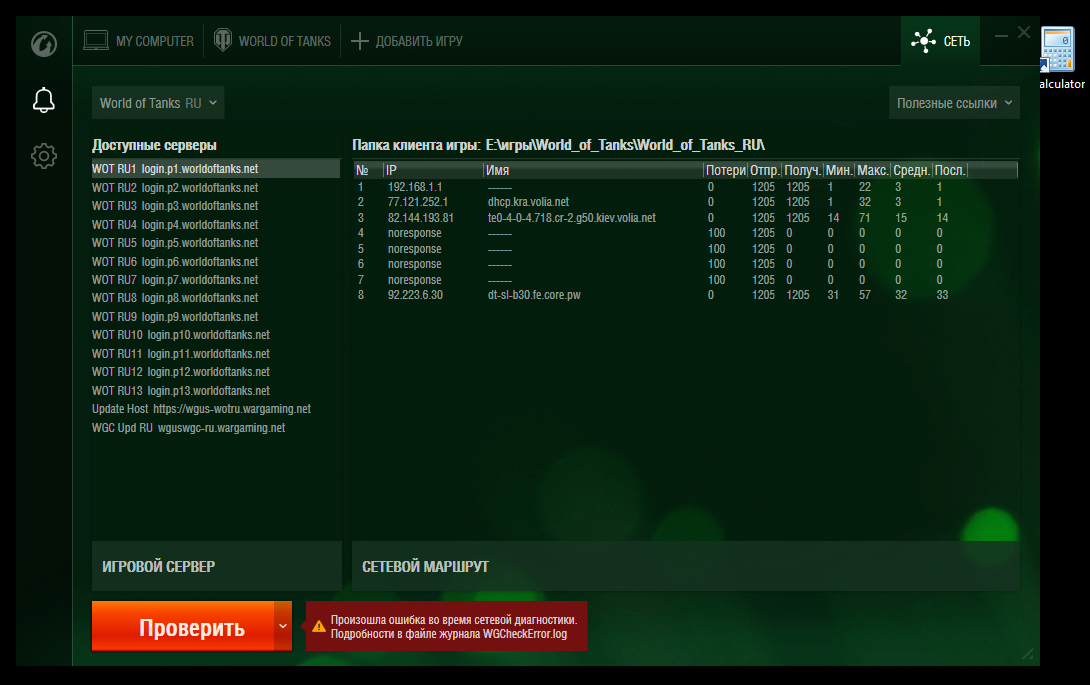Click IP 192.168.1.1 in route table
Screen dimensions: 1090x685
pos(415,186)
